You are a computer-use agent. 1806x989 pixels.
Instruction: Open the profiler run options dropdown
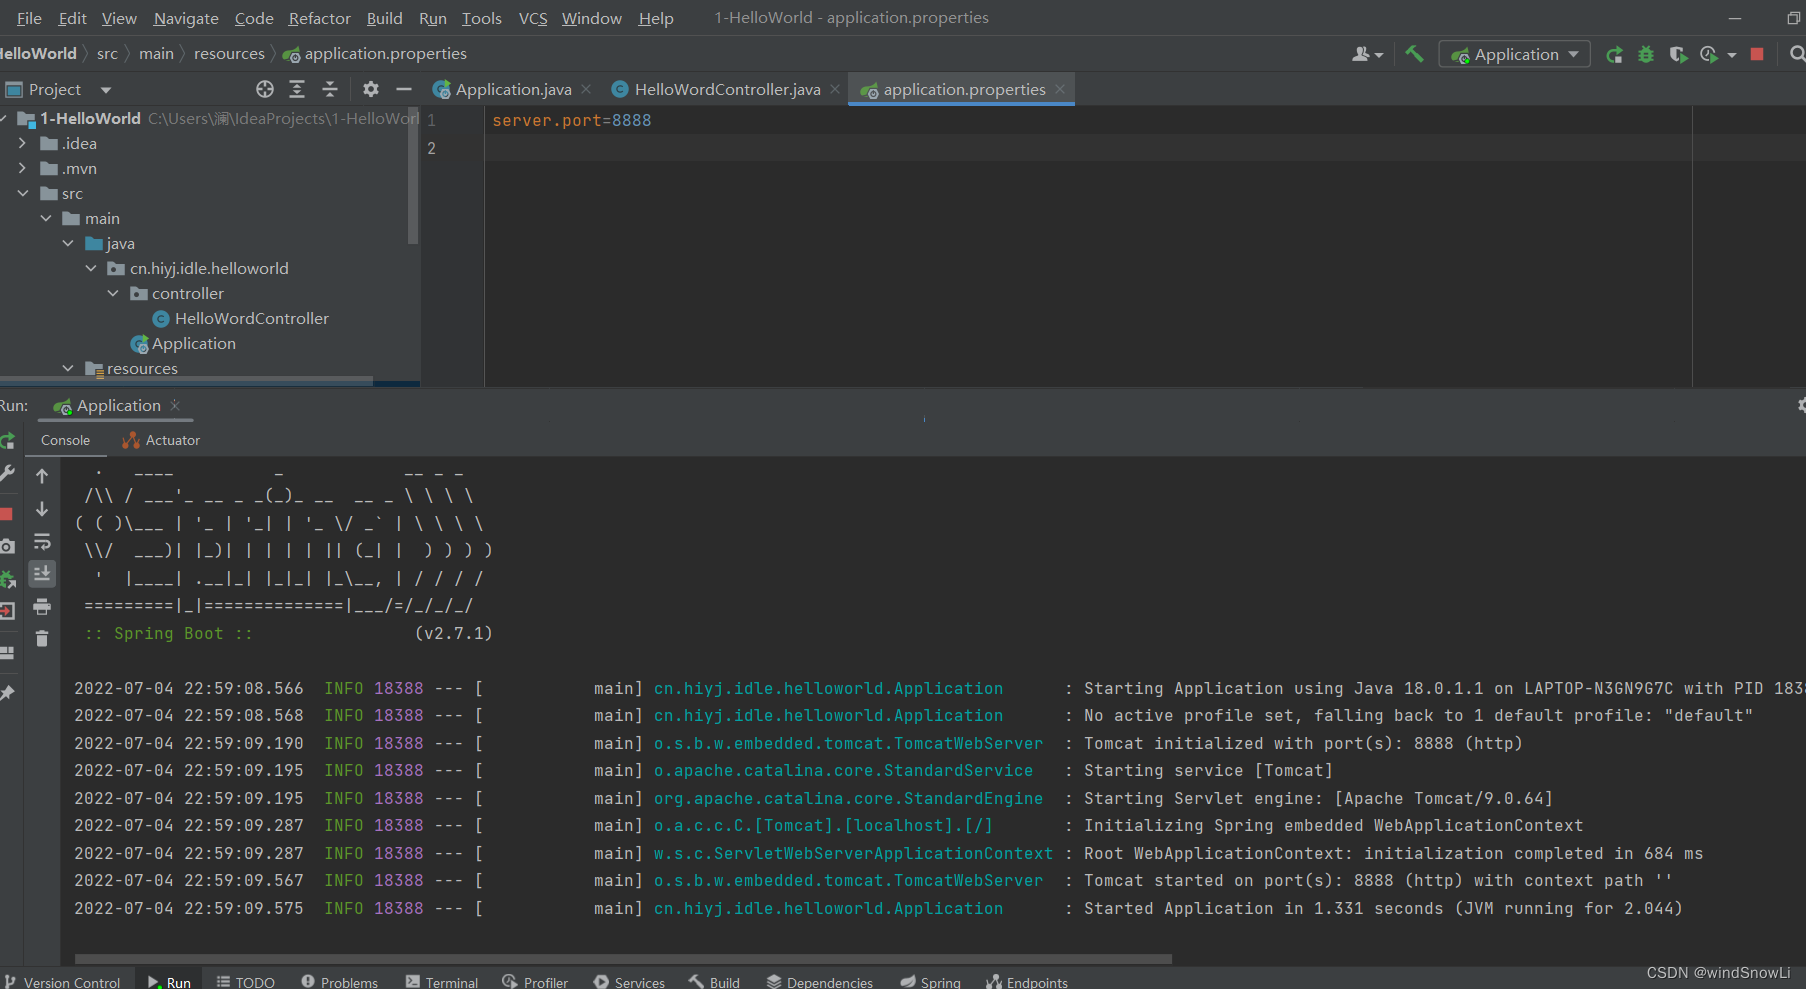[x=1732, y=55]
